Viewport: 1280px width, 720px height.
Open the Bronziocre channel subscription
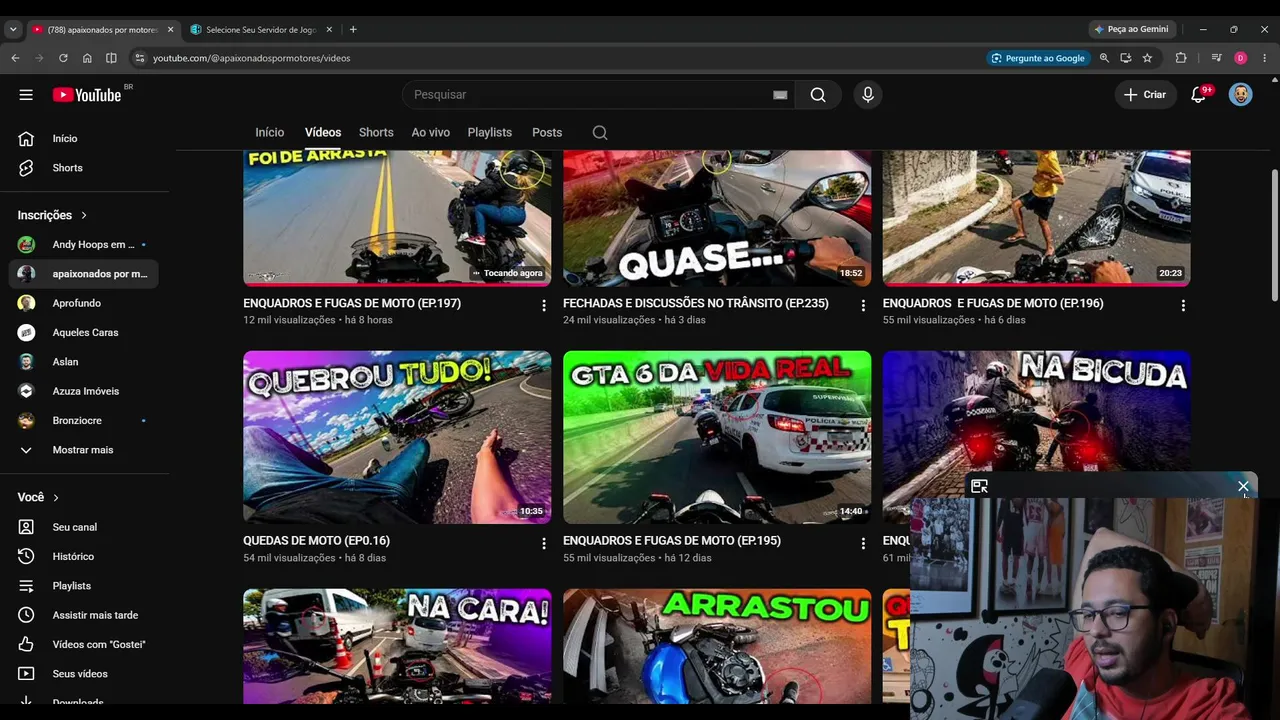point(85,421)
